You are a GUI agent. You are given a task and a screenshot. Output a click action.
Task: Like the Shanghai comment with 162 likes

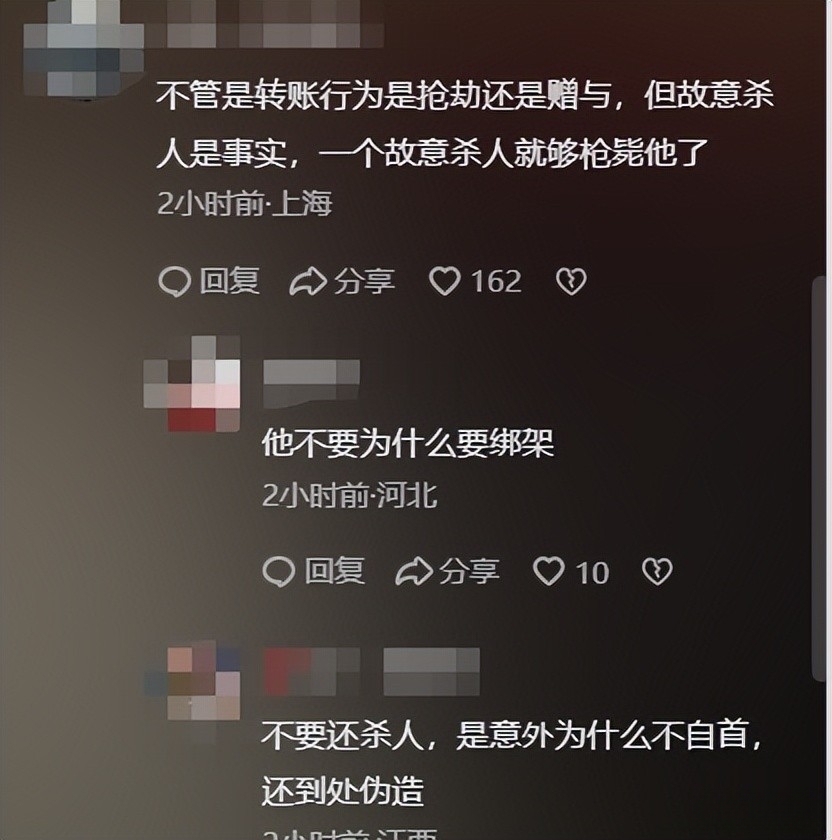tap(444, 281)
